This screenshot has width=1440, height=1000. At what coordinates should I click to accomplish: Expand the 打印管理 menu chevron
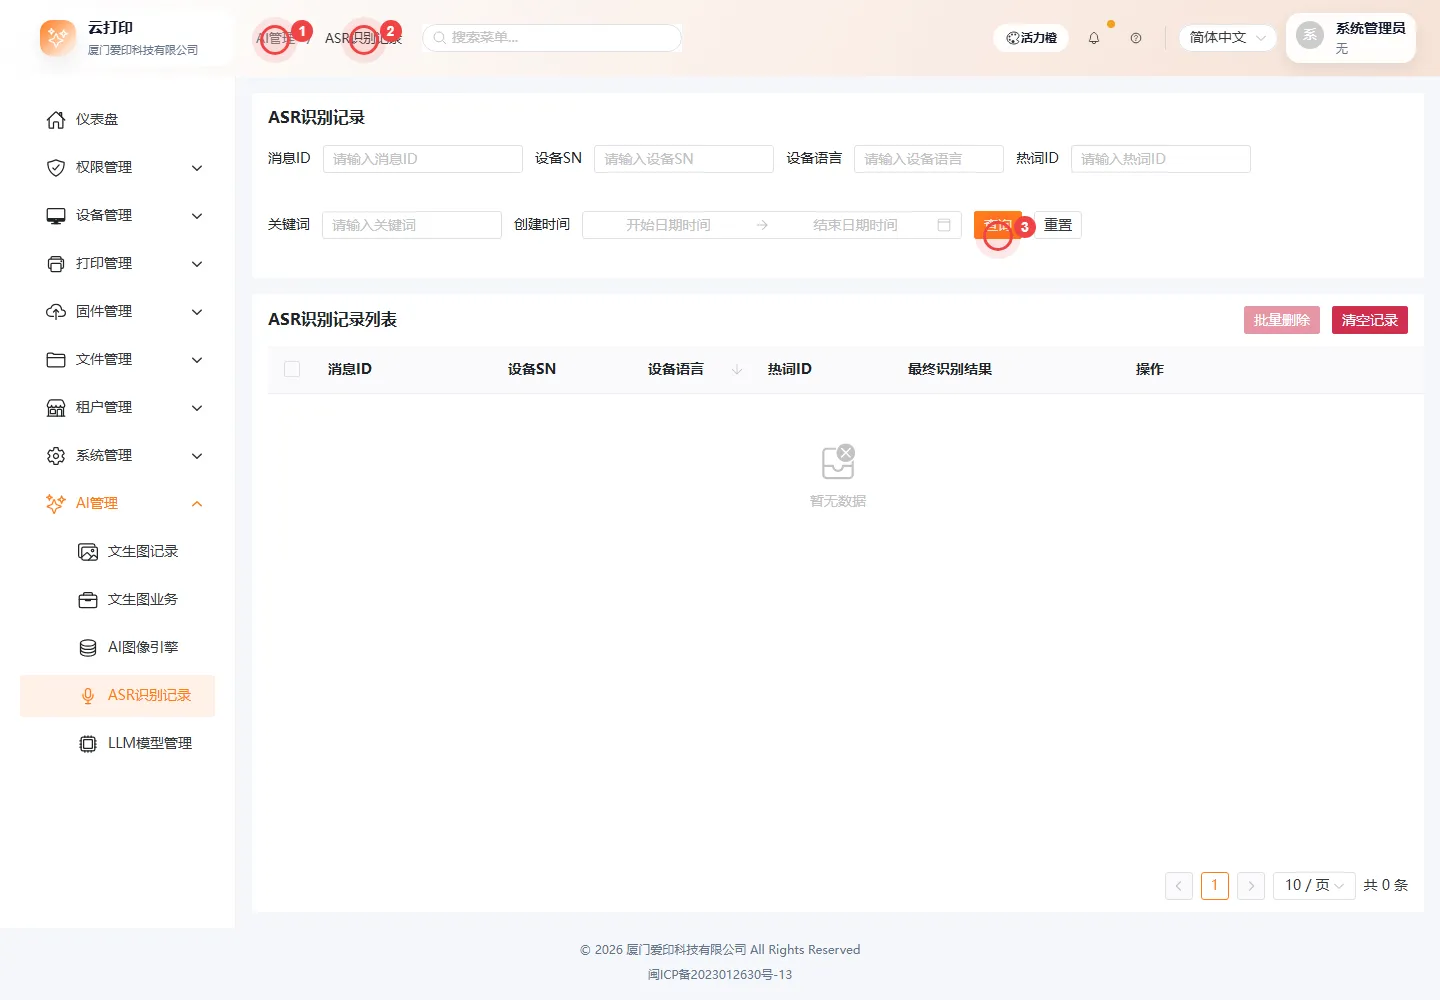coord(197,264)
